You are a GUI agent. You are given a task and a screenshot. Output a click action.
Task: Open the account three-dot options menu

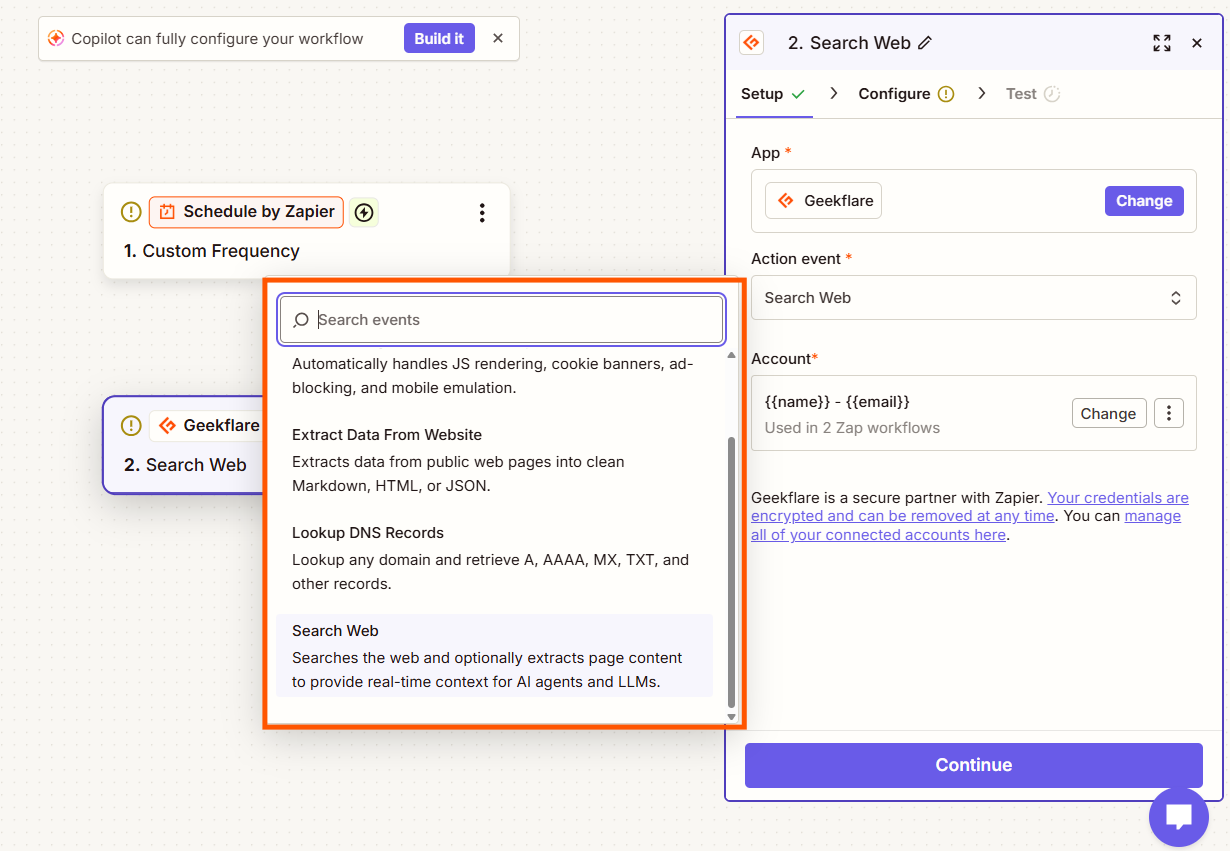tap(1169, 413)
